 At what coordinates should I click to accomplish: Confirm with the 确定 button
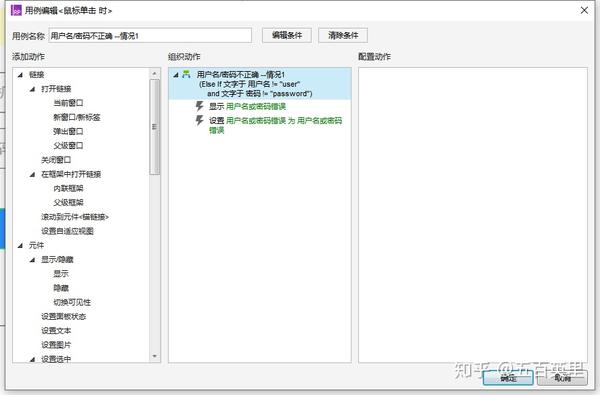point(508,378)
